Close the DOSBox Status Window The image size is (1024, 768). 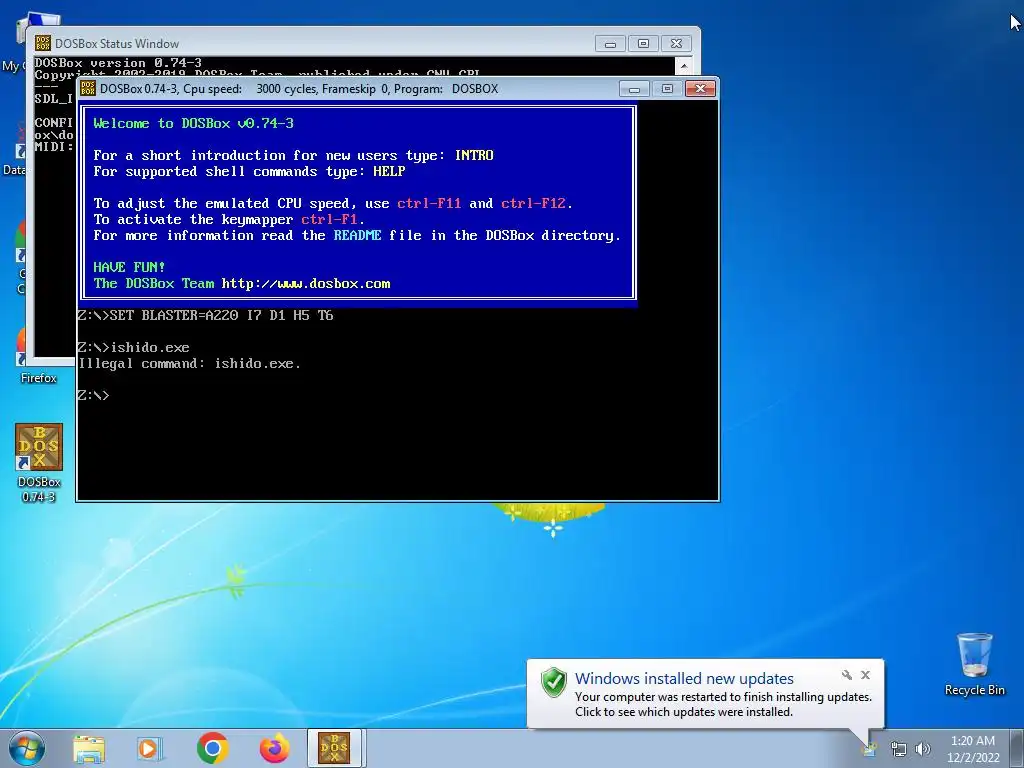677,44
